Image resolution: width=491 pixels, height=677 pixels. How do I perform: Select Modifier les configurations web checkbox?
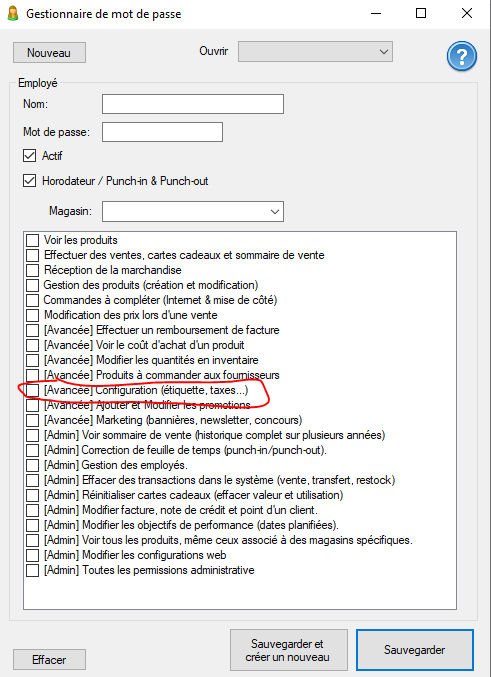pos(32,555)
